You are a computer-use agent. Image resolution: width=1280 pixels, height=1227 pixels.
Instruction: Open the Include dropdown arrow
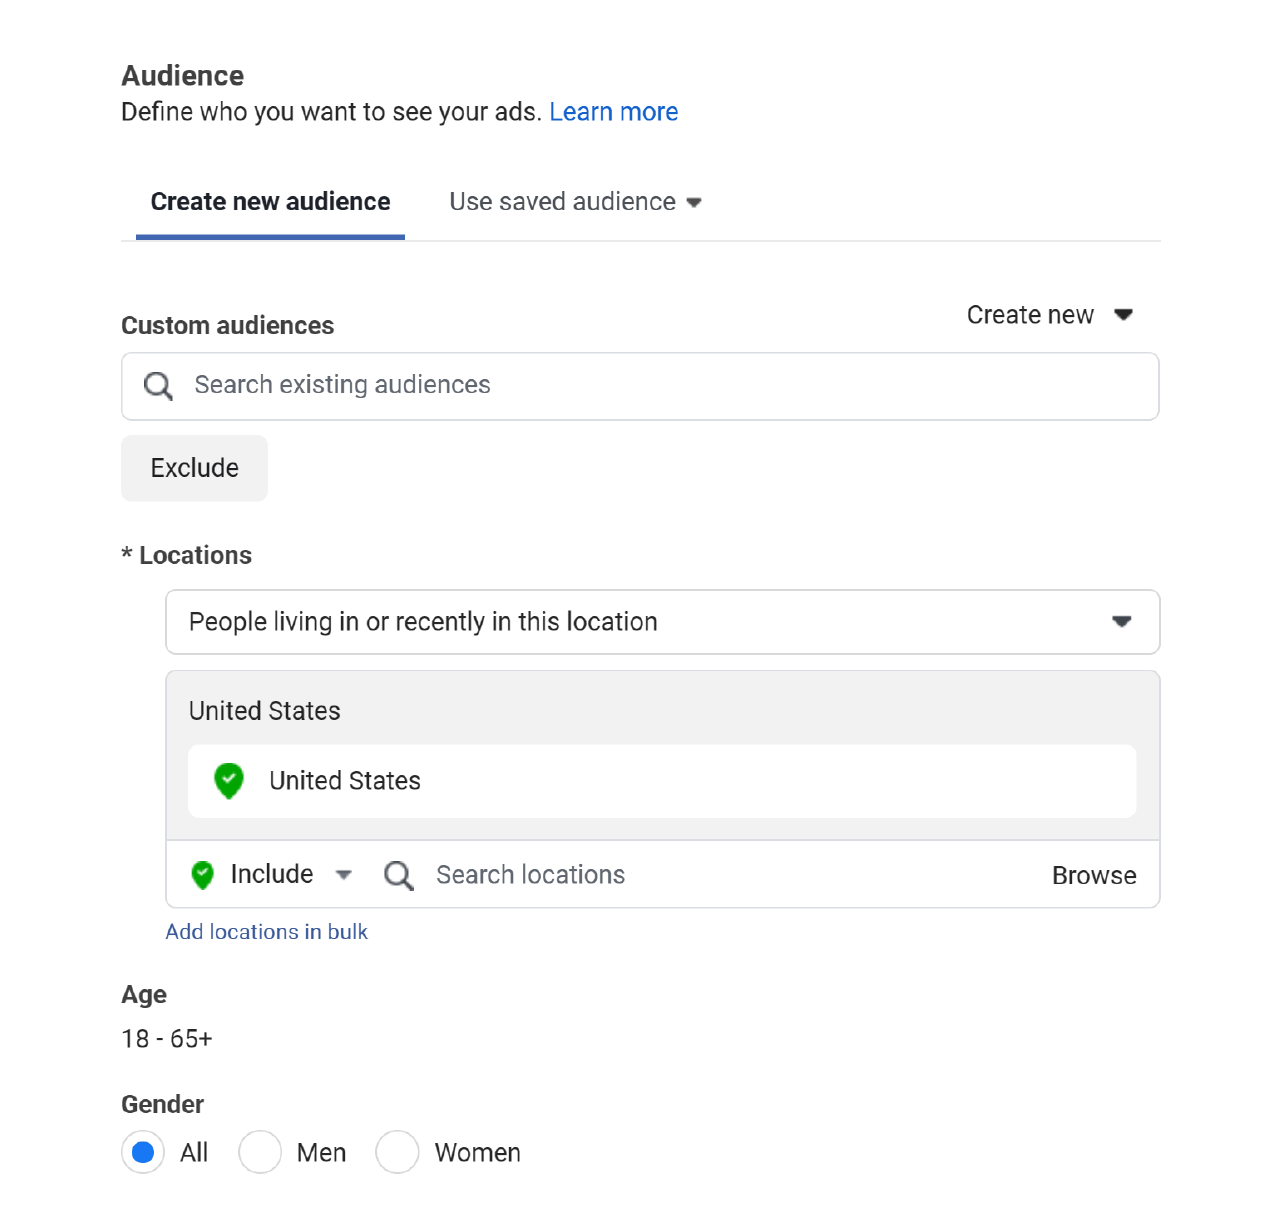pos(344,875)
